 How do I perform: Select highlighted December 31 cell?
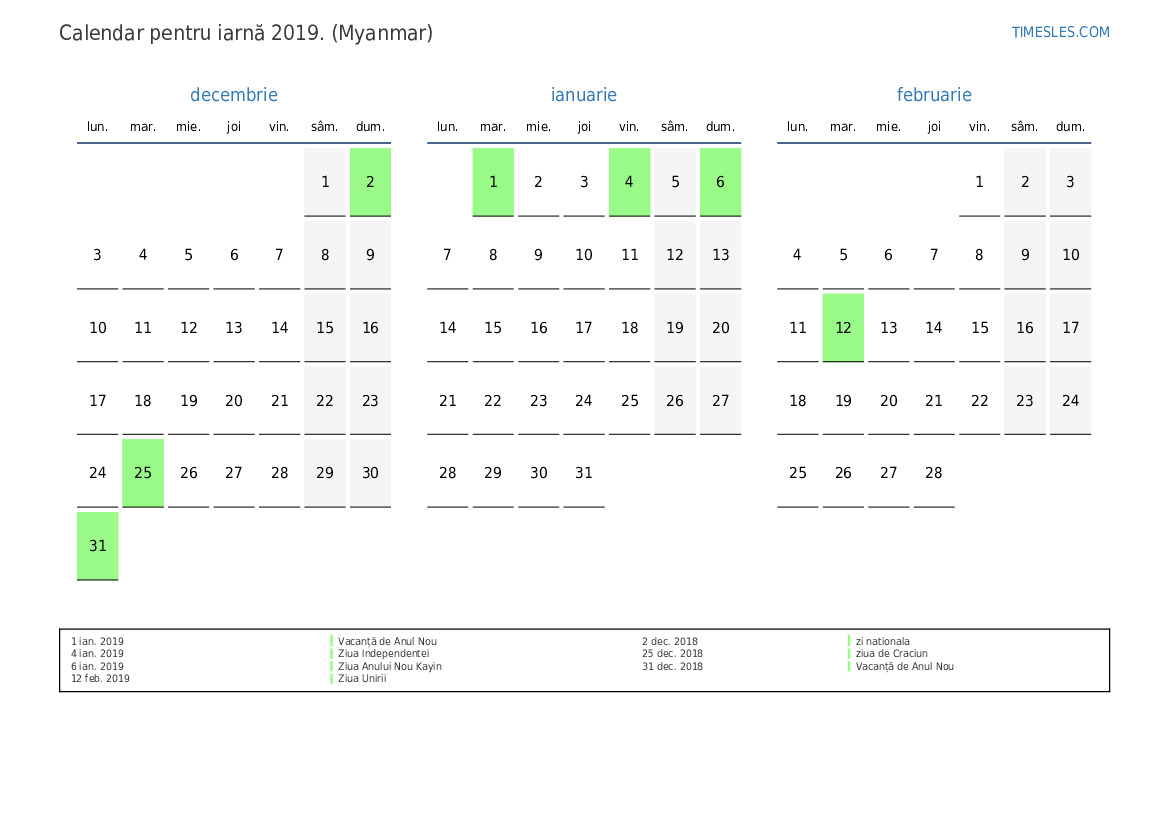tap(98, 546)
